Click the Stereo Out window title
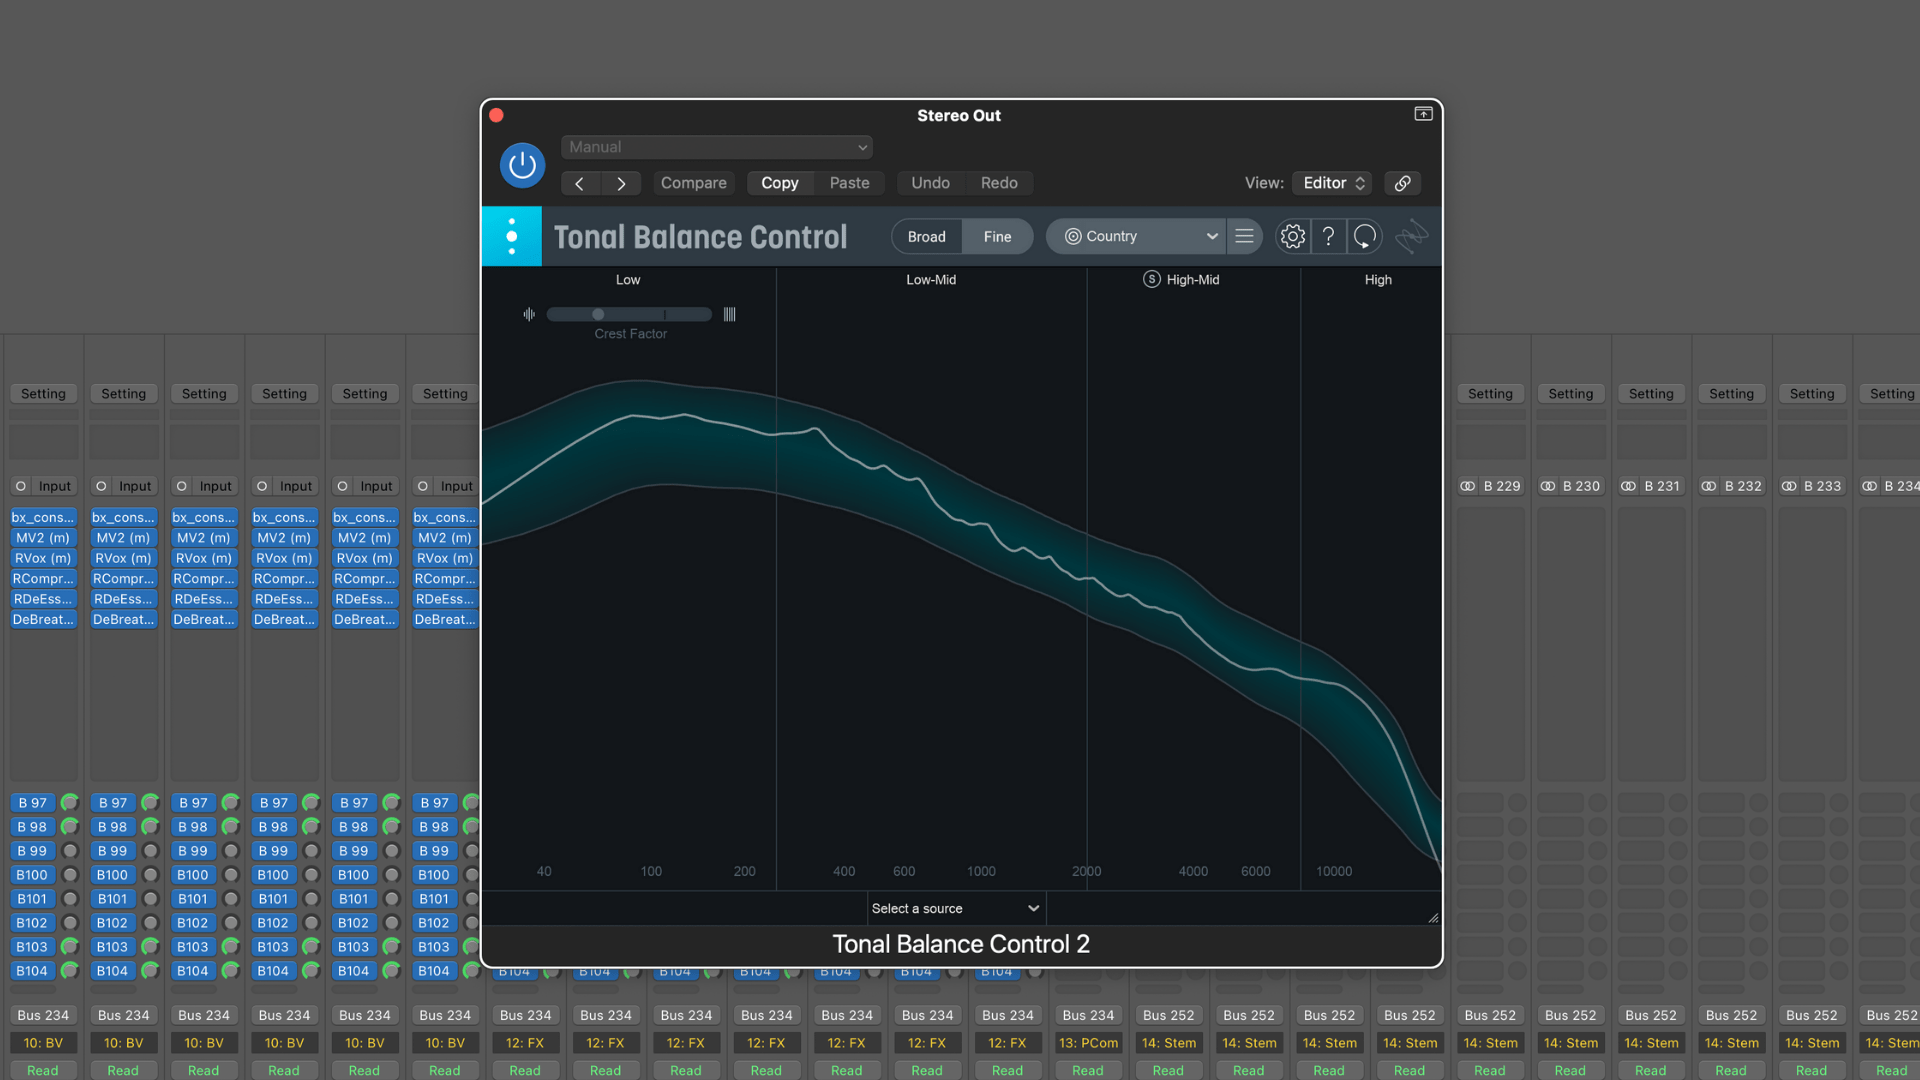 959,115
